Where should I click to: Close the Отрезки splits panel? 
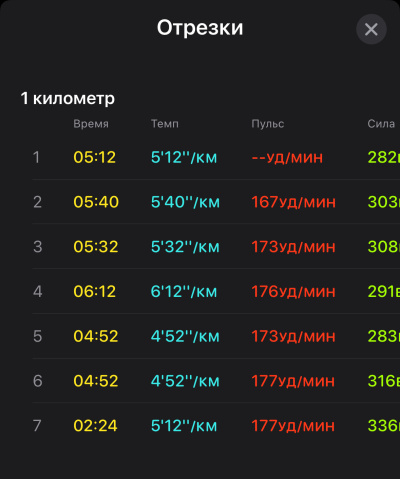pyautogui.click(x=371, y=29)
